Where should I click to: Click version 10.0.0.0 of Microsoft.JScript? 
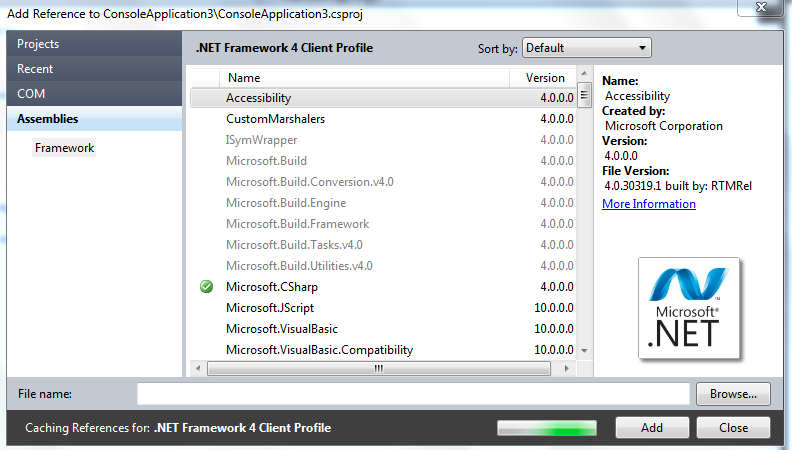pyautogui.click(x=554, y=308)
